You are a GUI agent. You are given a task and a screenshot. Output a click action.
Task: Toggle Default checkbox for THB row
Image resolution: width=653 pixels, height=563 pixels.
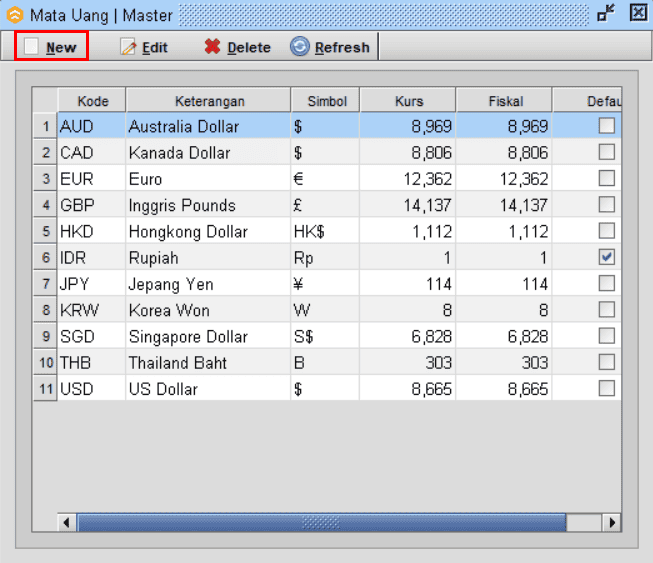pos(606,362)
